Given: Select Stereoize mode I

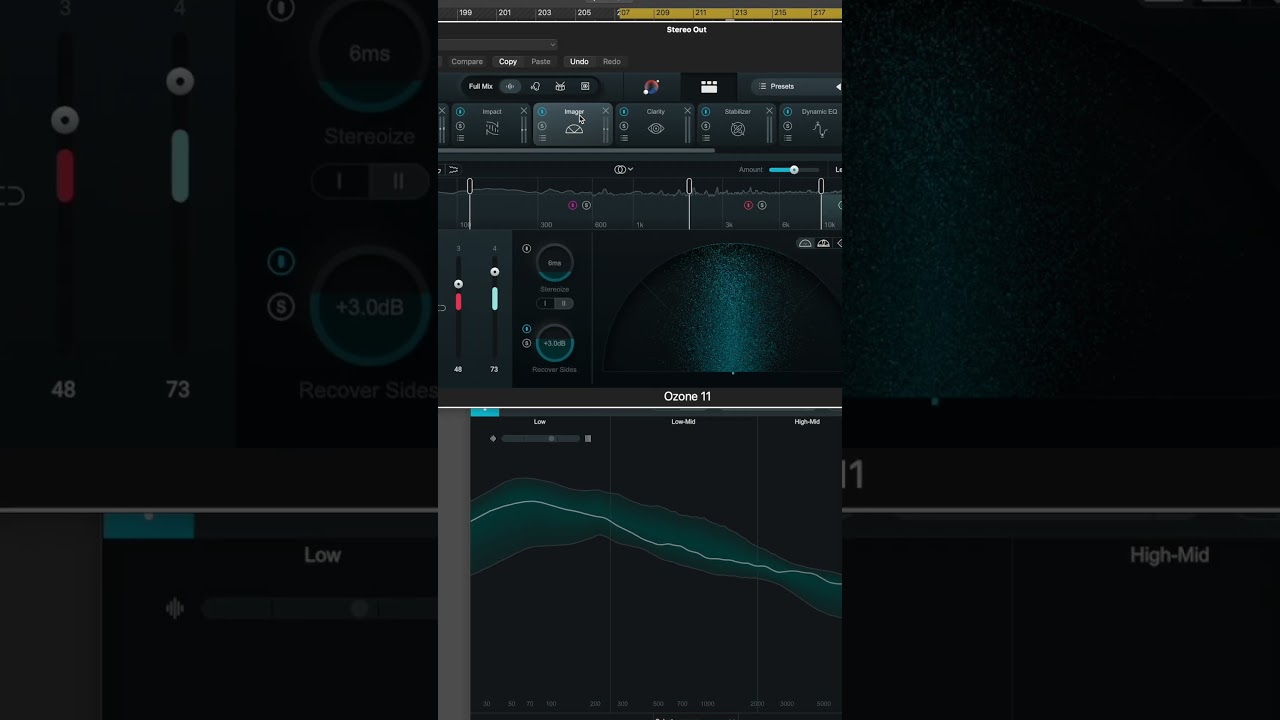Looking at the screenshot, I should point(546,303).
